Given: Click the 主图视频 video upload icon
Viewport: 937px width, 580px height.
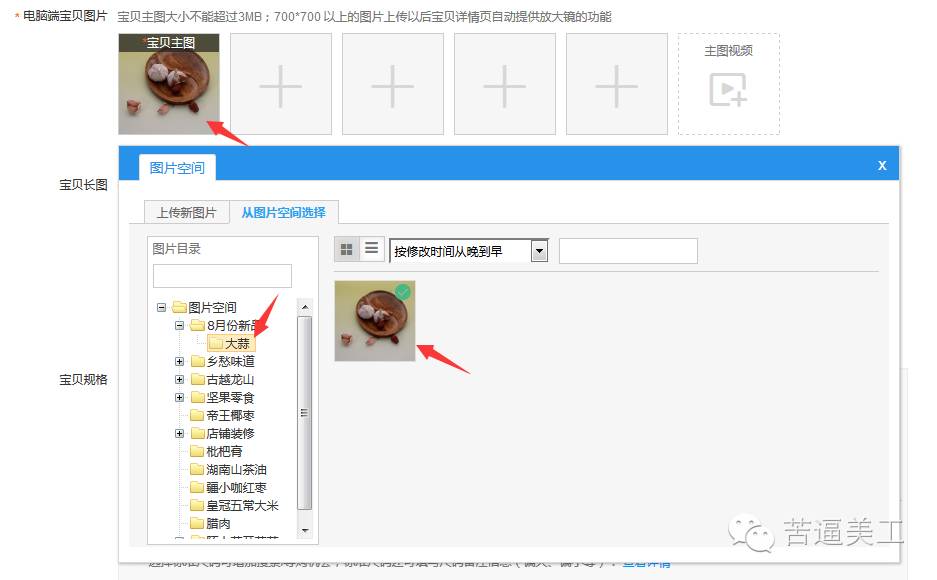Looking at the screenshot, I should (728, 90).
